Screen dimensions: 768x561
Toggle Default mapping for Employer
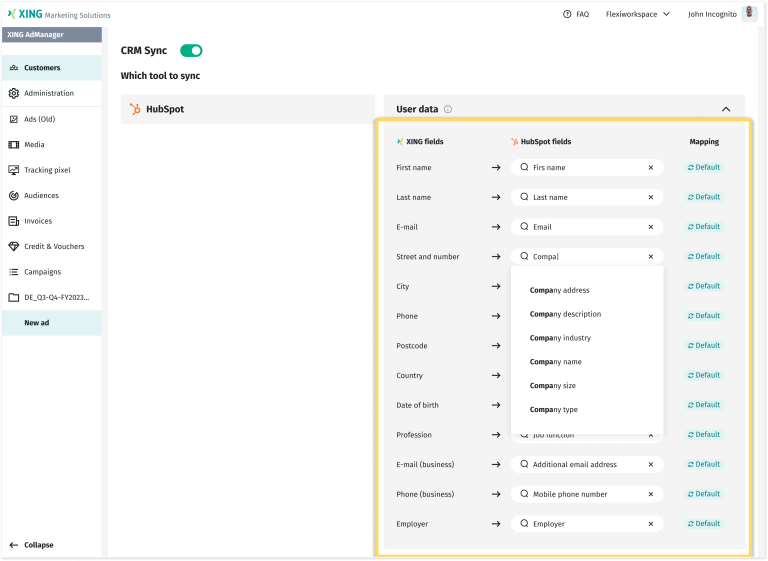tap(704, 524)
